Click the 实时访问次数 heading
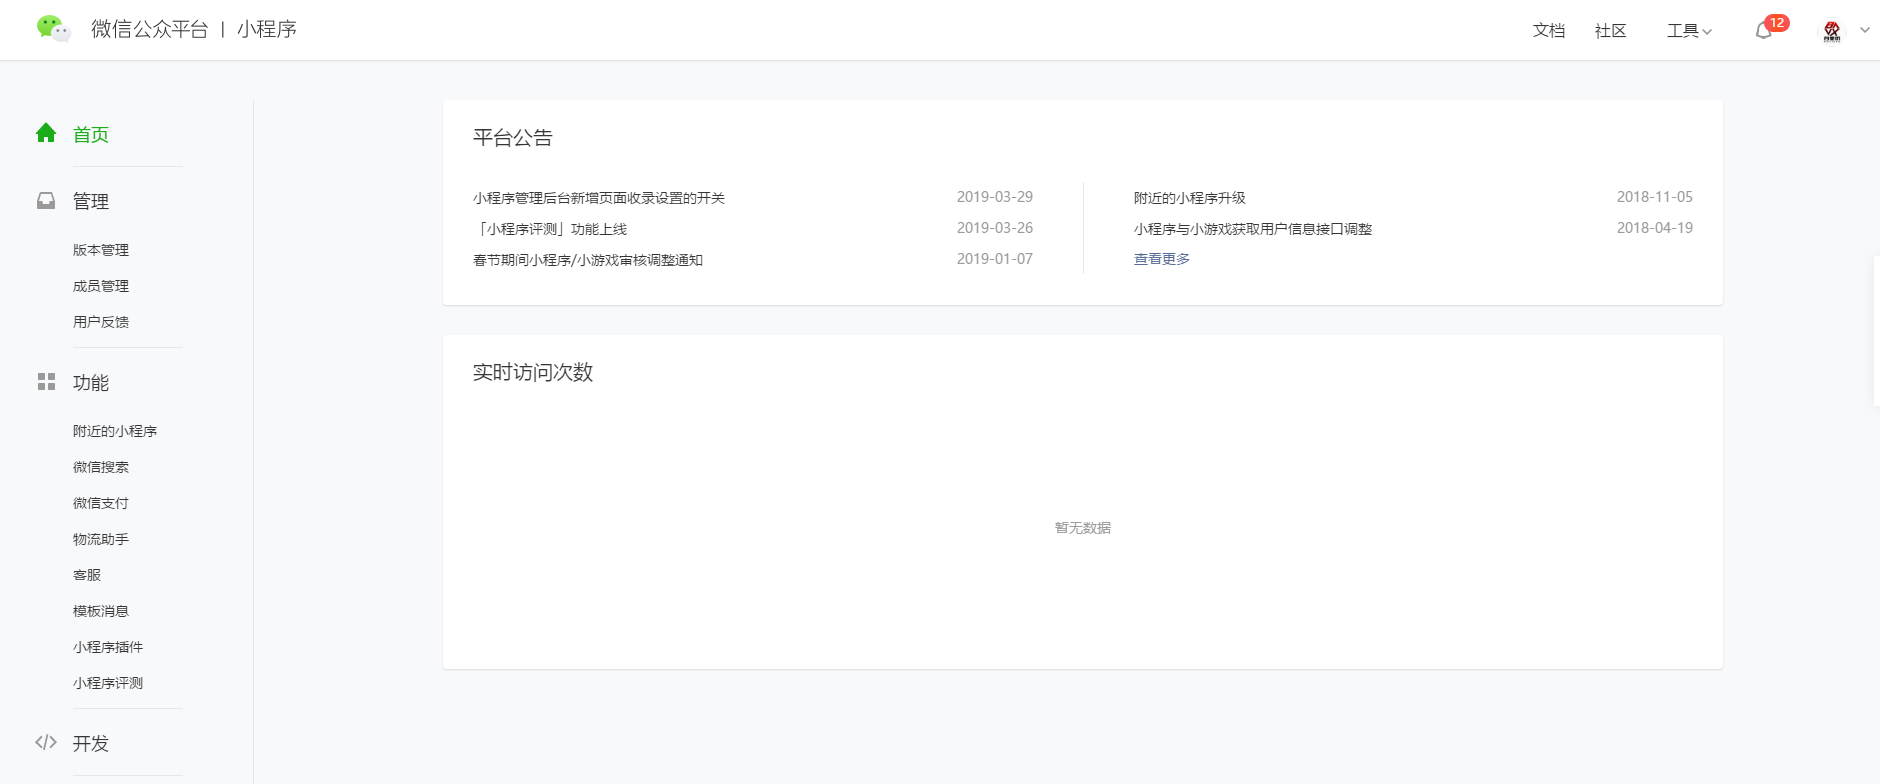Screen dimensions: 1880x784 coord(533,372)
